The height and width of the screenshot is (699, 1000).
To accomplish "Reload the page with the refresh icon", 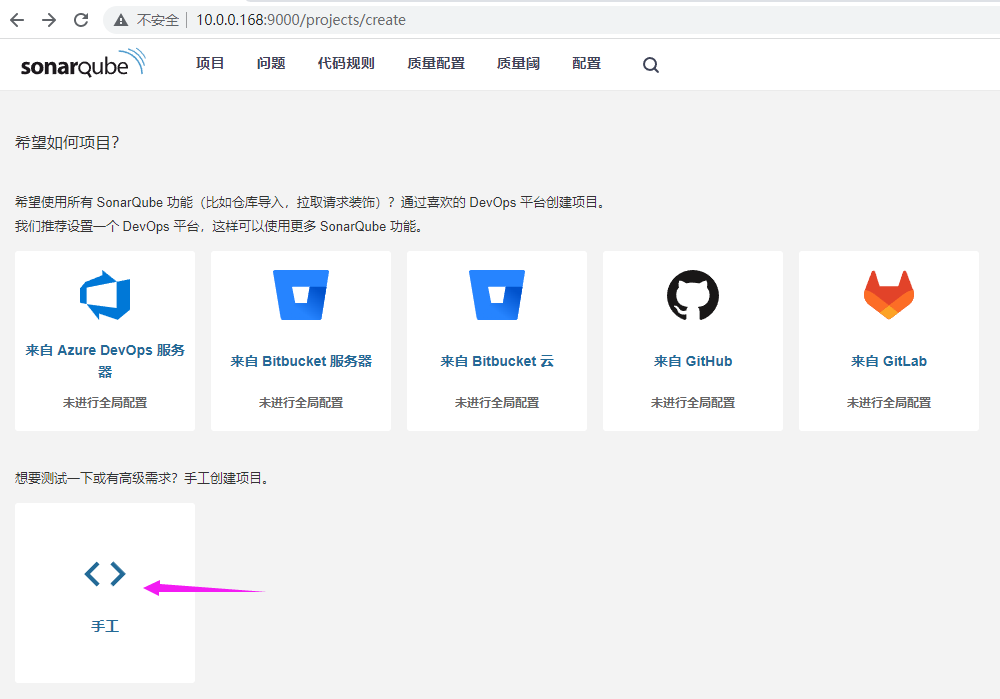I will (x=81, y=20).
